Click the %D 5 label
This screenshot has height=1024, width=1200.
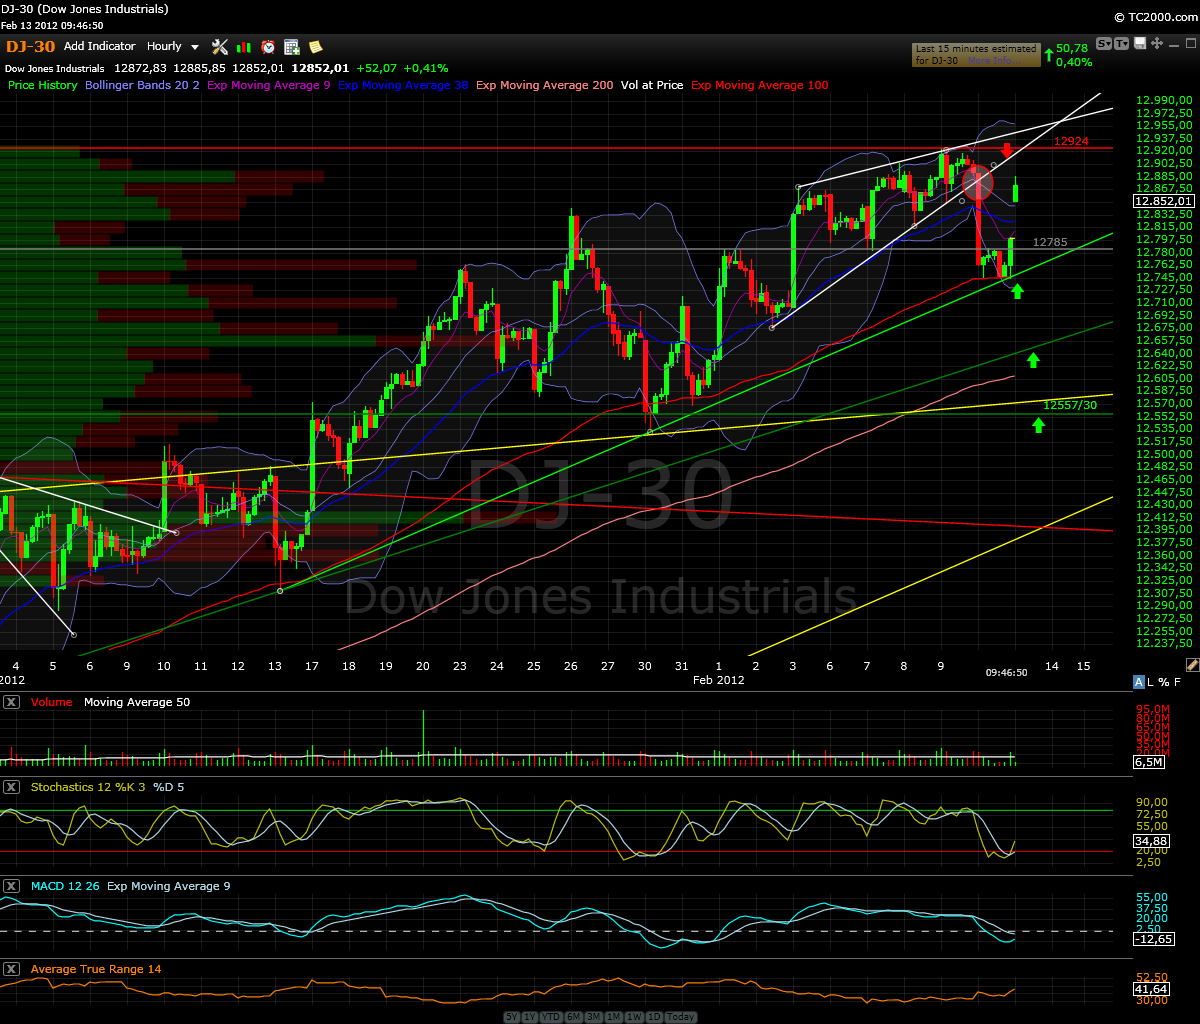pyautogui.click(x=168, y=787)
